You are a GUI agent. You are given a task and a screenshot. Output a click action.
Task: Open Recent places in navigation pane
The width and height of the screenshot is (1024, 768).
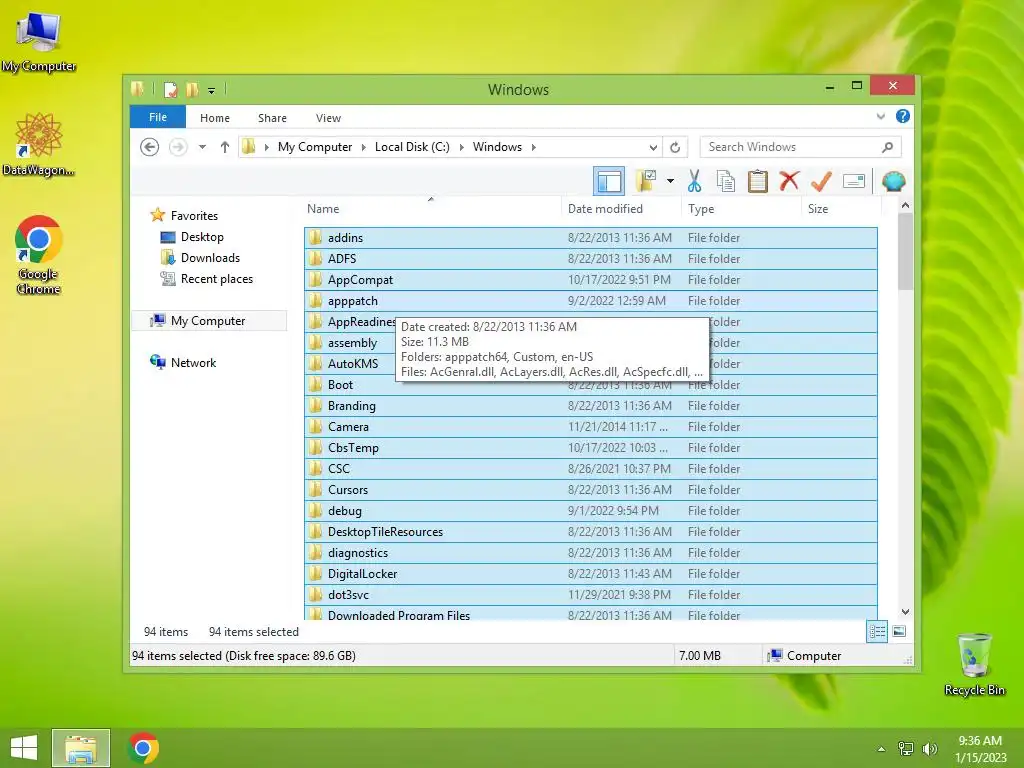(216, 279)
